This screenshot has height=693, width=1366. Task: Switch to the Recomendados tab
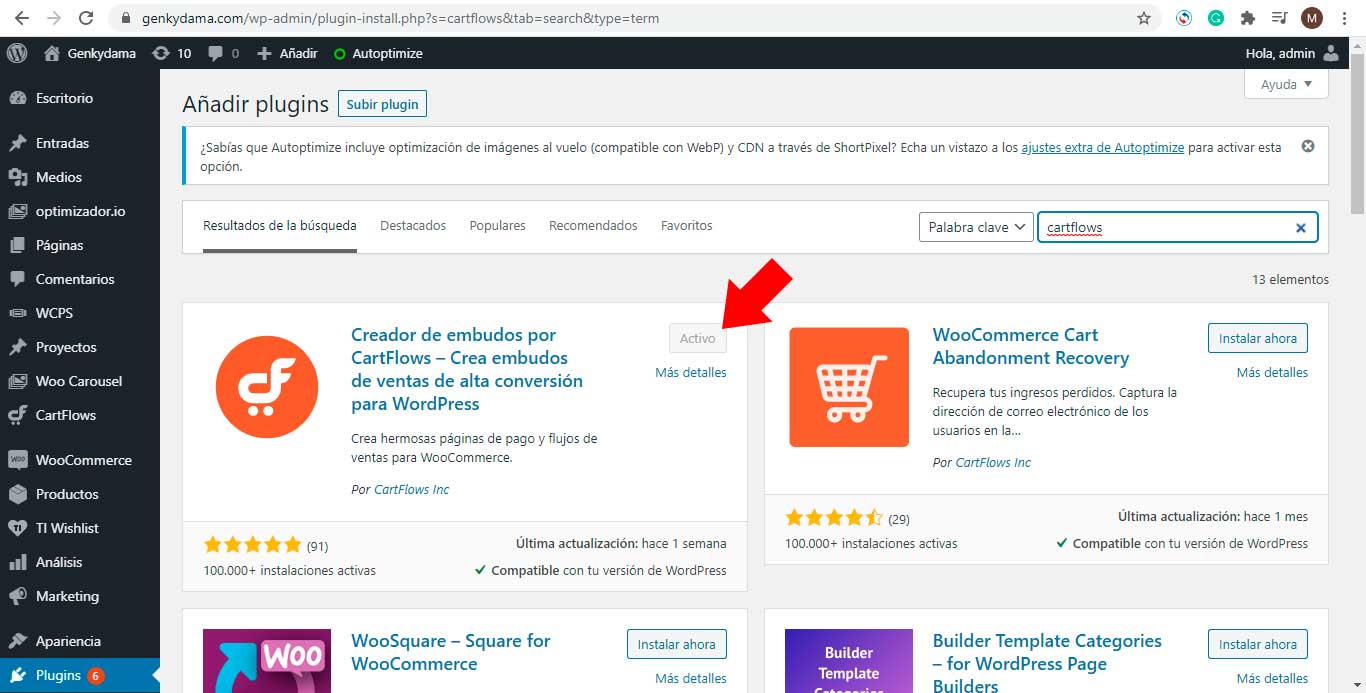(593, 226)
